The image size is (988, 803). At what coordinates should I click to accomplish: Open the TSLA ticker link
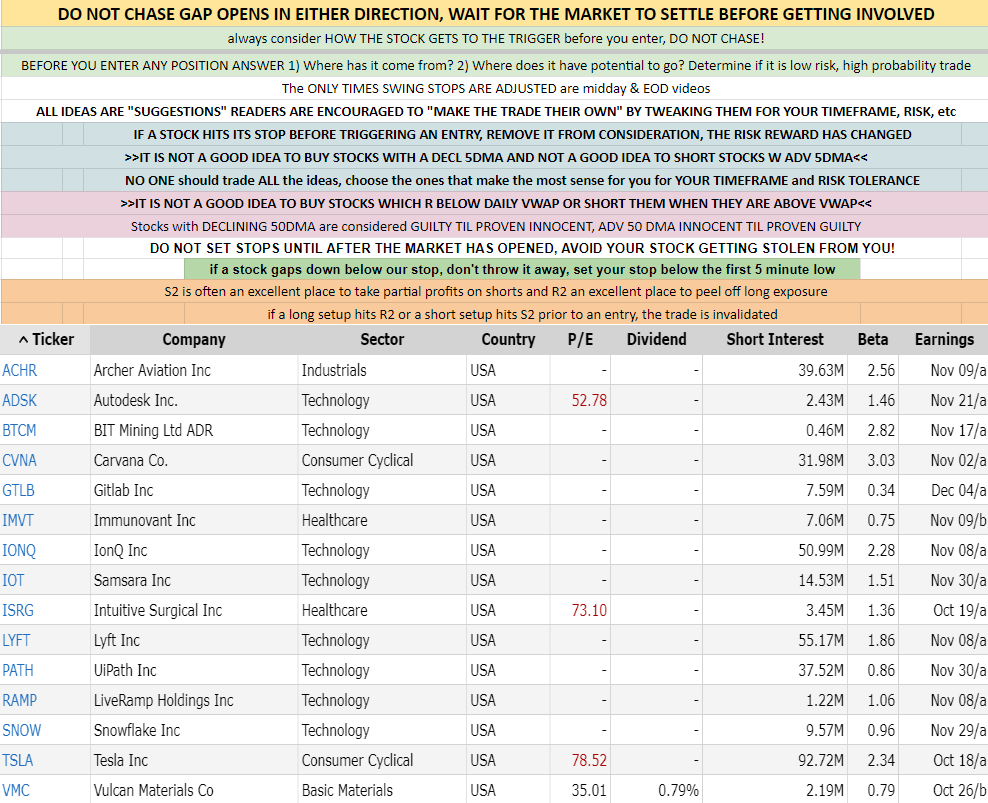18,760
